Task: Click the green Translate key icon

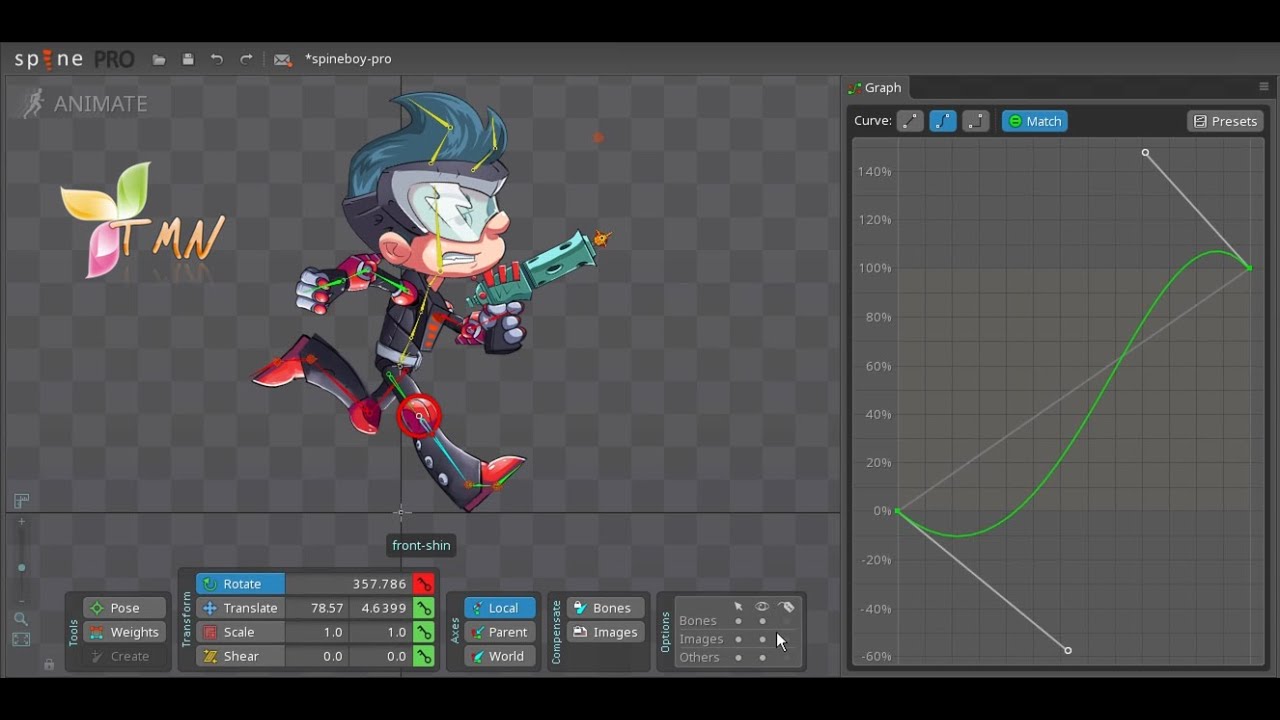Action: pyautogui.click(x=424, y=608)
